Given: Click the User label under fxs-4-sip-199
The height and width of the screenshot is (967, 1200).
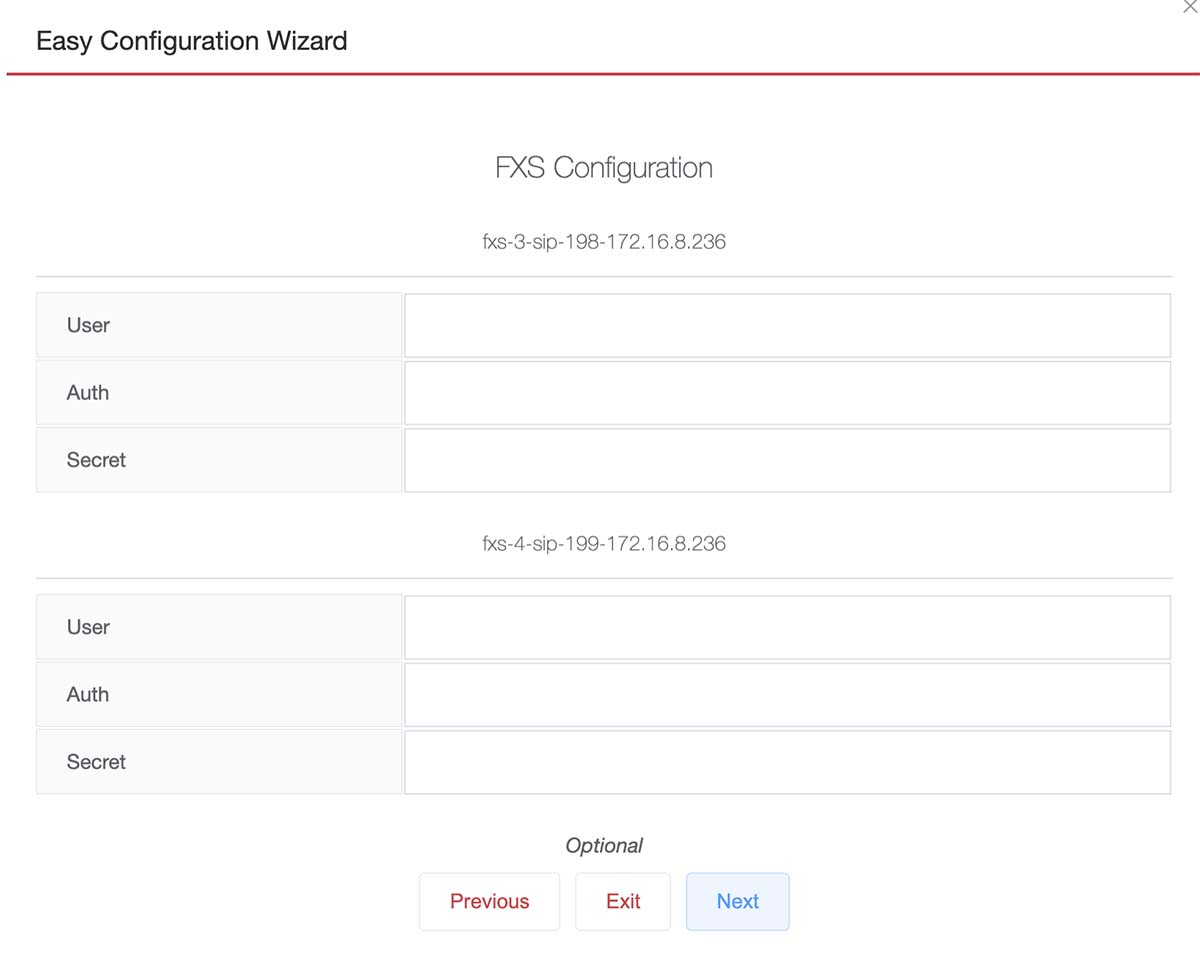Looking at the screenshot, I should (x=88, y=627).
